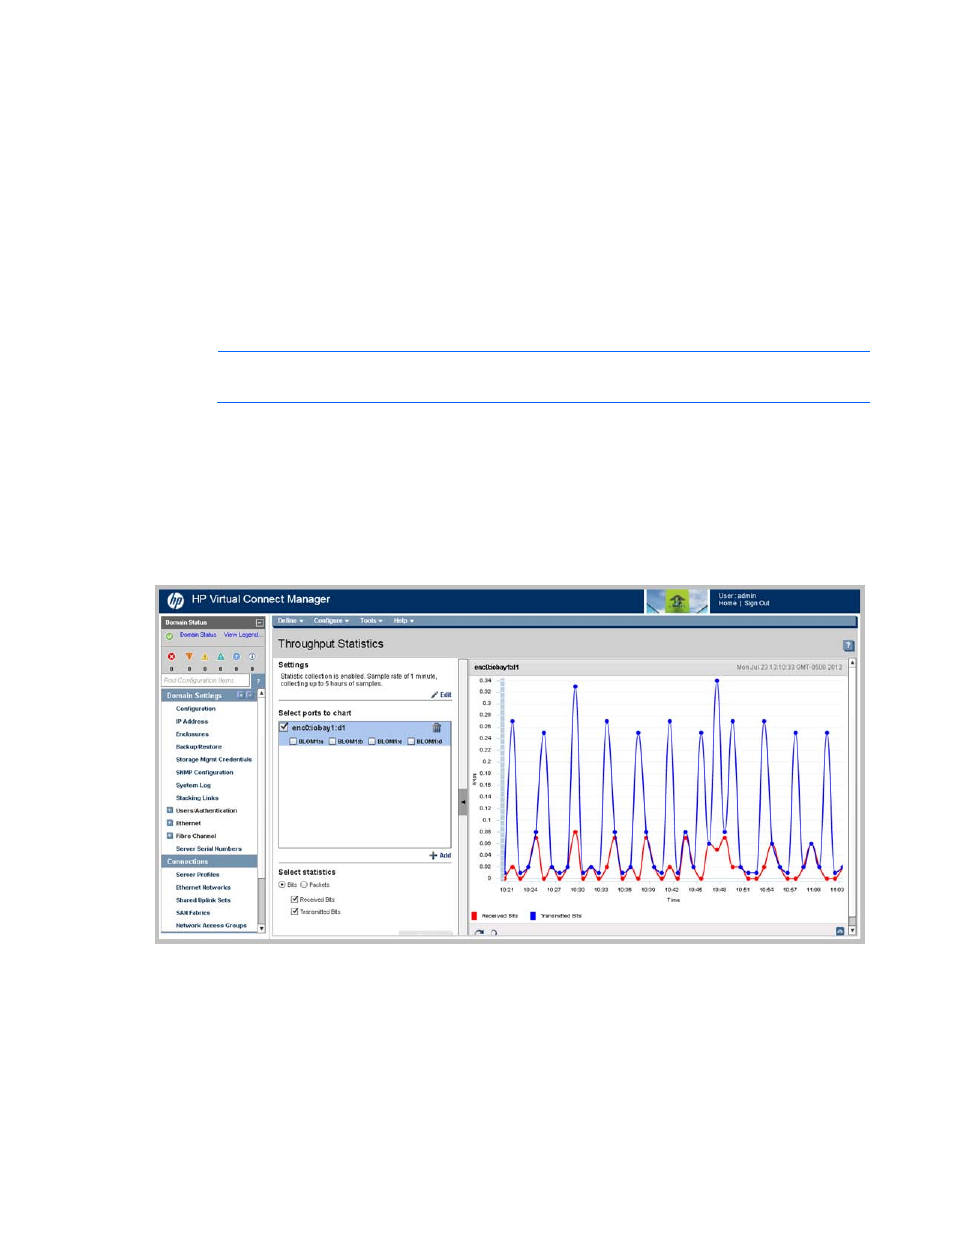Click the informational status icon
The height and width of the screenshot is (1235, 954).
click(252, 657)
